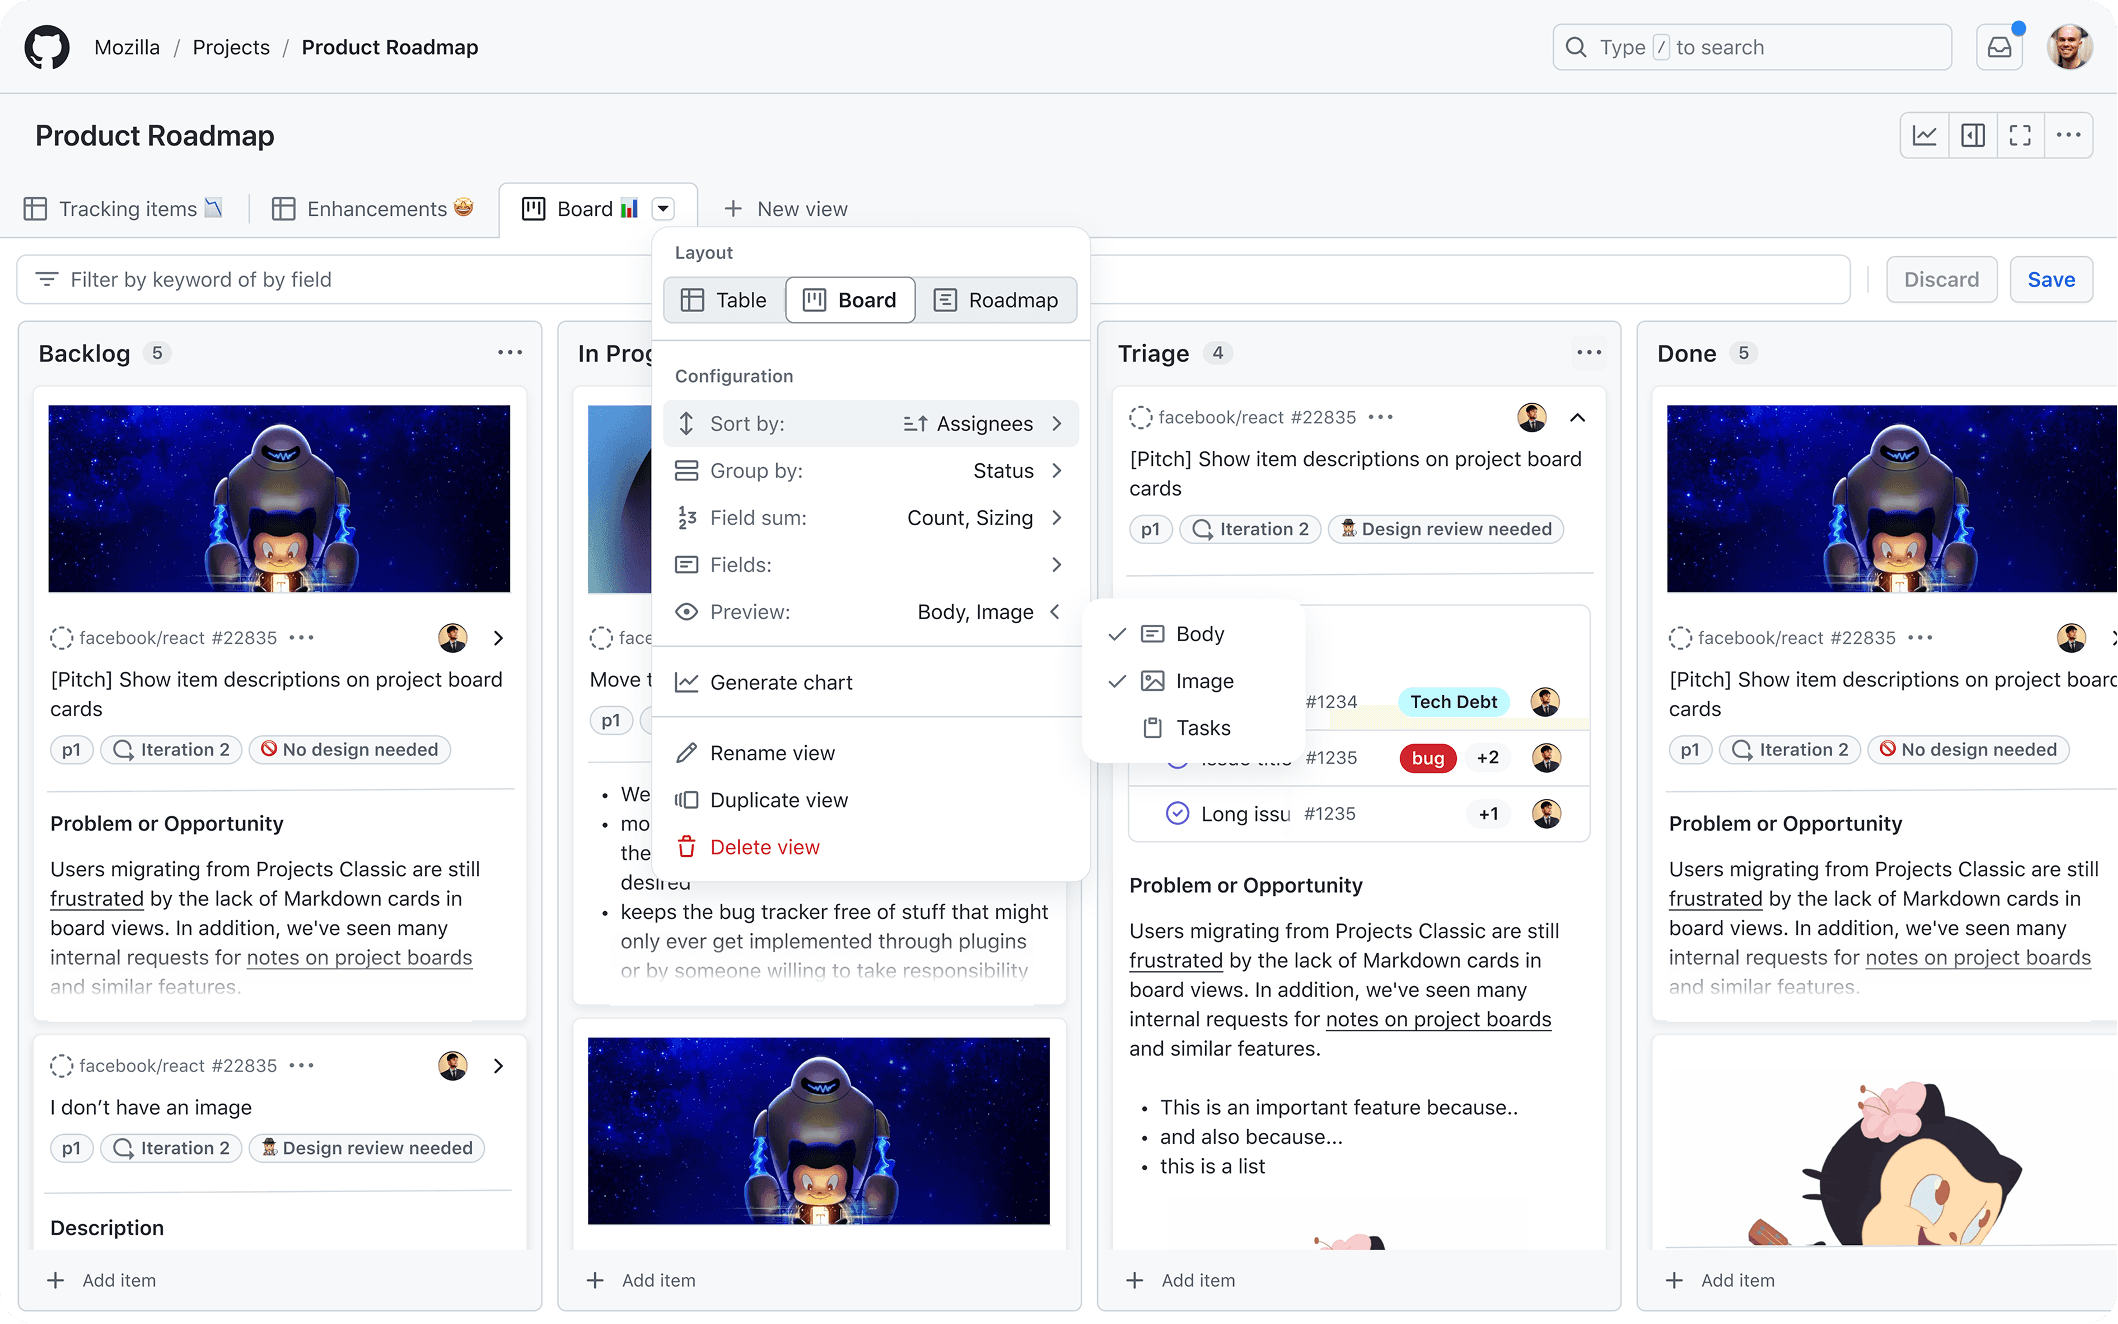2118x1324 pixels.
Task: Open the project more options menu
Action: pyautogui.click(x=2069, y=135)
